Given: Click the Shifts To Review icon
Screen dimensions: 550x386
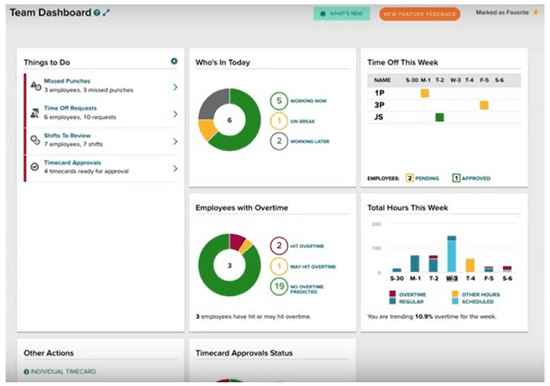Looking at the screenshot, I should 35,140.
